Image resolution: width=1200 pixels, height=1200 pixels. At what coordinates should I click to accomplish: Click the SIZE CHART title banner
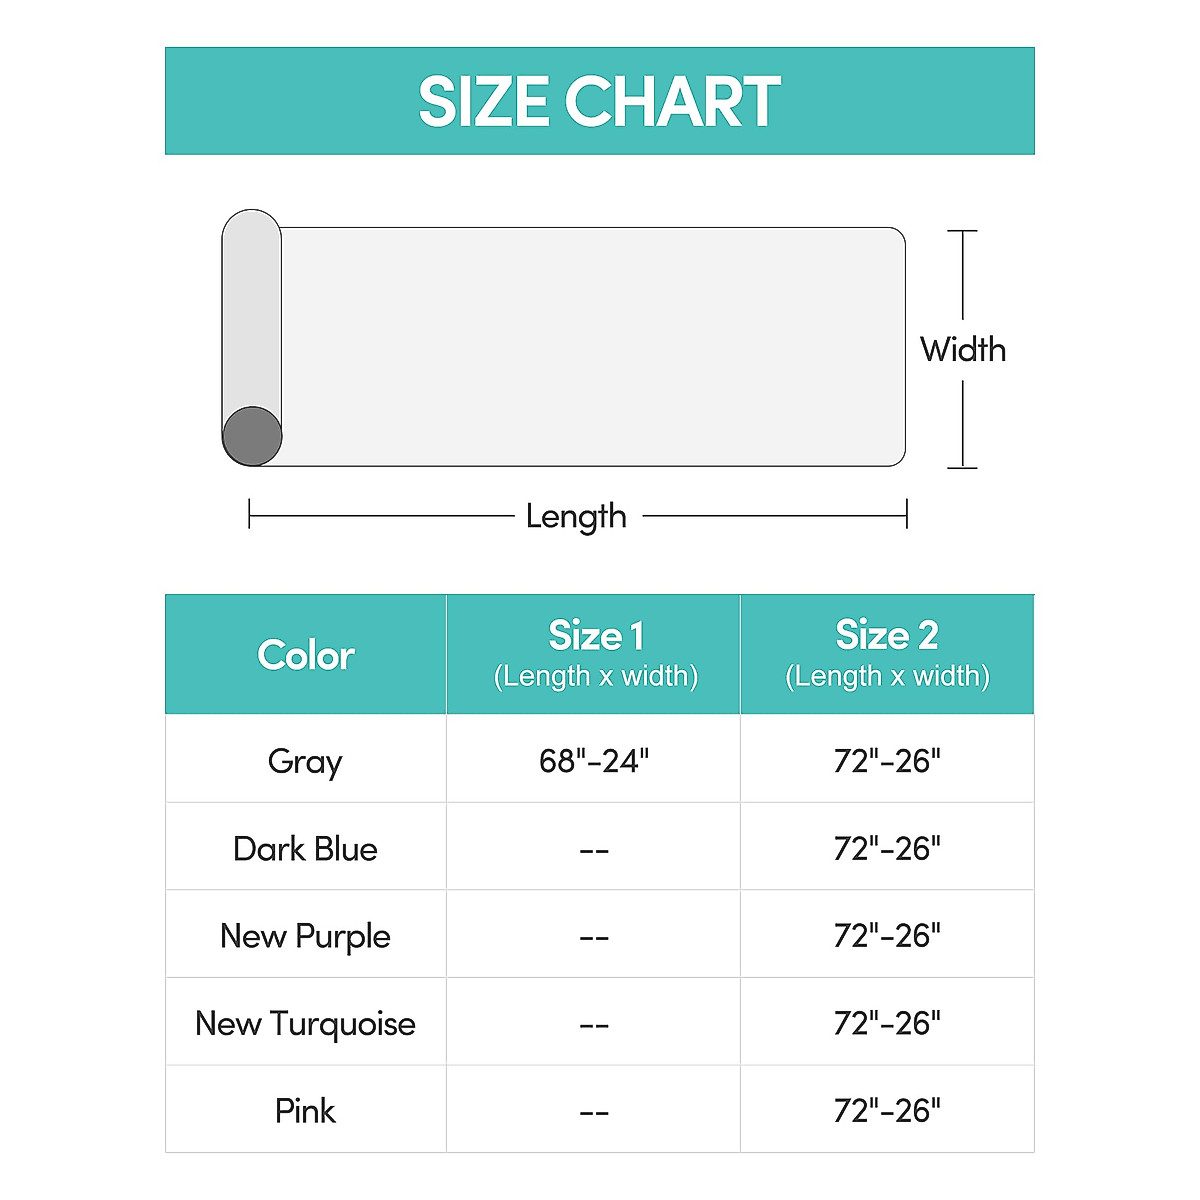pos(599,101)
